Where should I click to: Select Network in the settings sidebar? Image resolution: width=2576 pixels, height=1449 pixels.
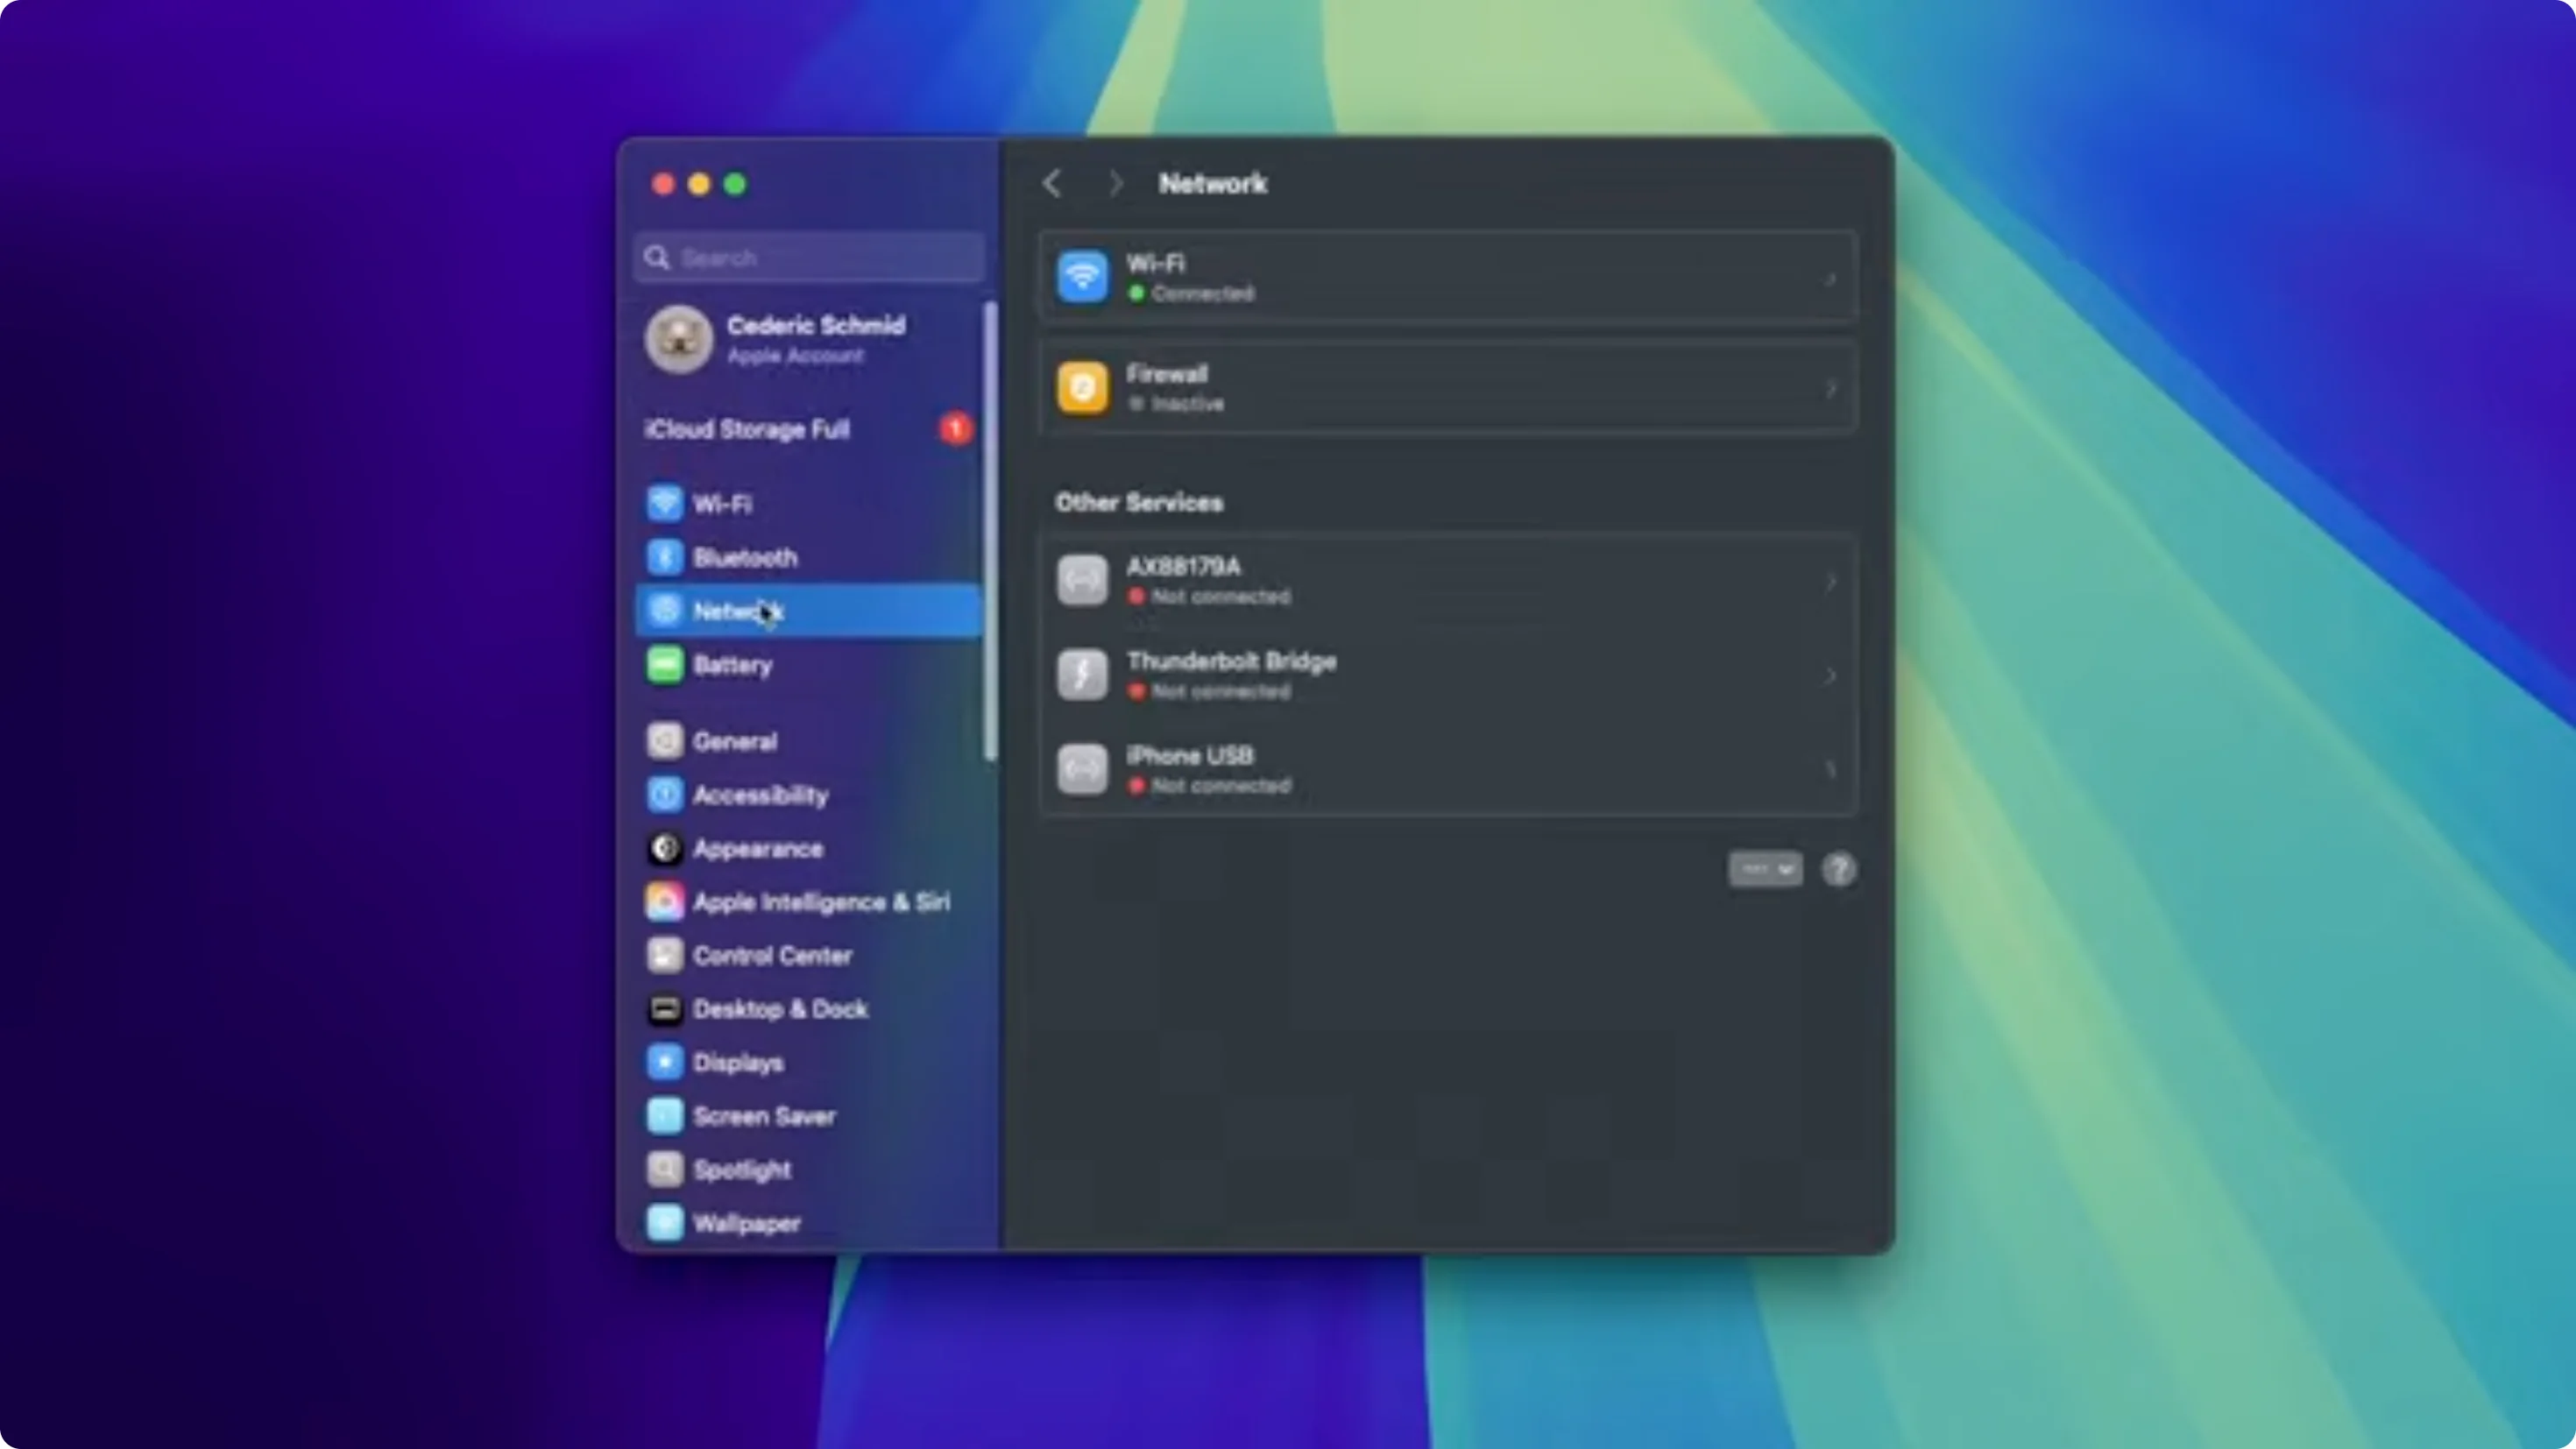pos(740,611)
